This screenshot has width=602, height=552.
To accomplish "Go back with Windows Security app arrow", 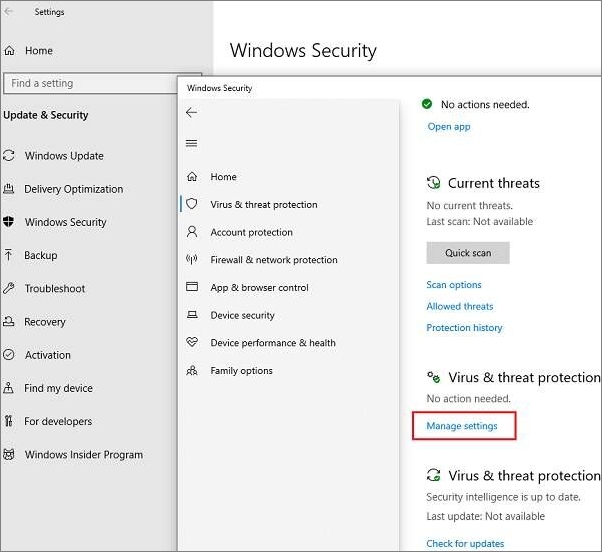I will [x=191, y=112].
